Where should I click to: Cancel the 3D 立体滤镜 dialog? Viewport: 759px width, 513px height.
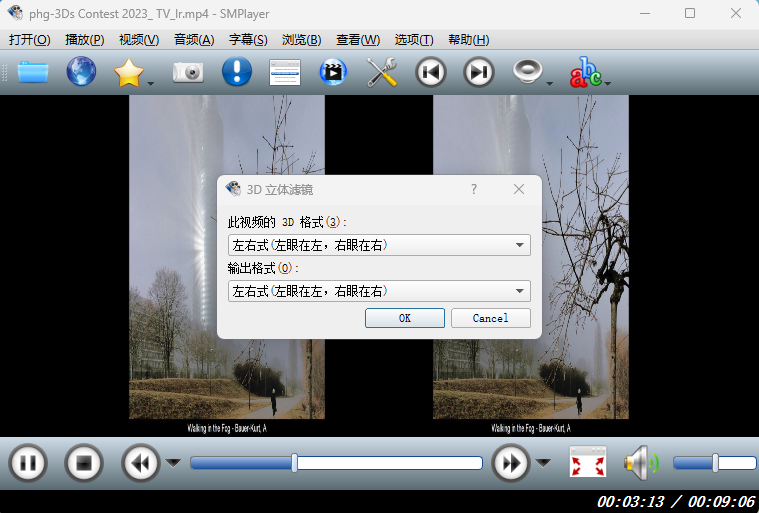pos(491,318)
